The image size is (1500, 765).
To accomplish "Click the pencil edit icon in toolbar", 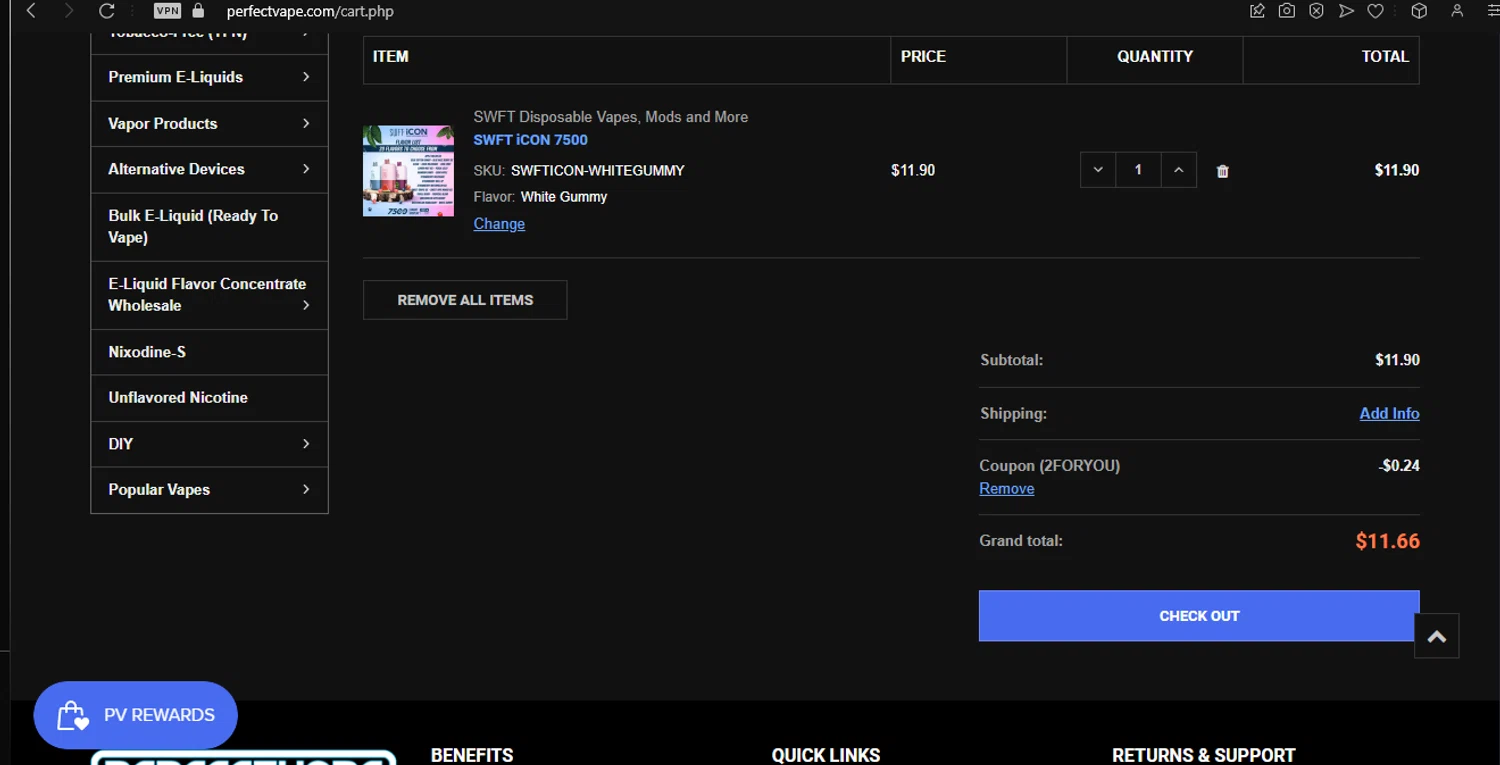I will pos(1258,11).
